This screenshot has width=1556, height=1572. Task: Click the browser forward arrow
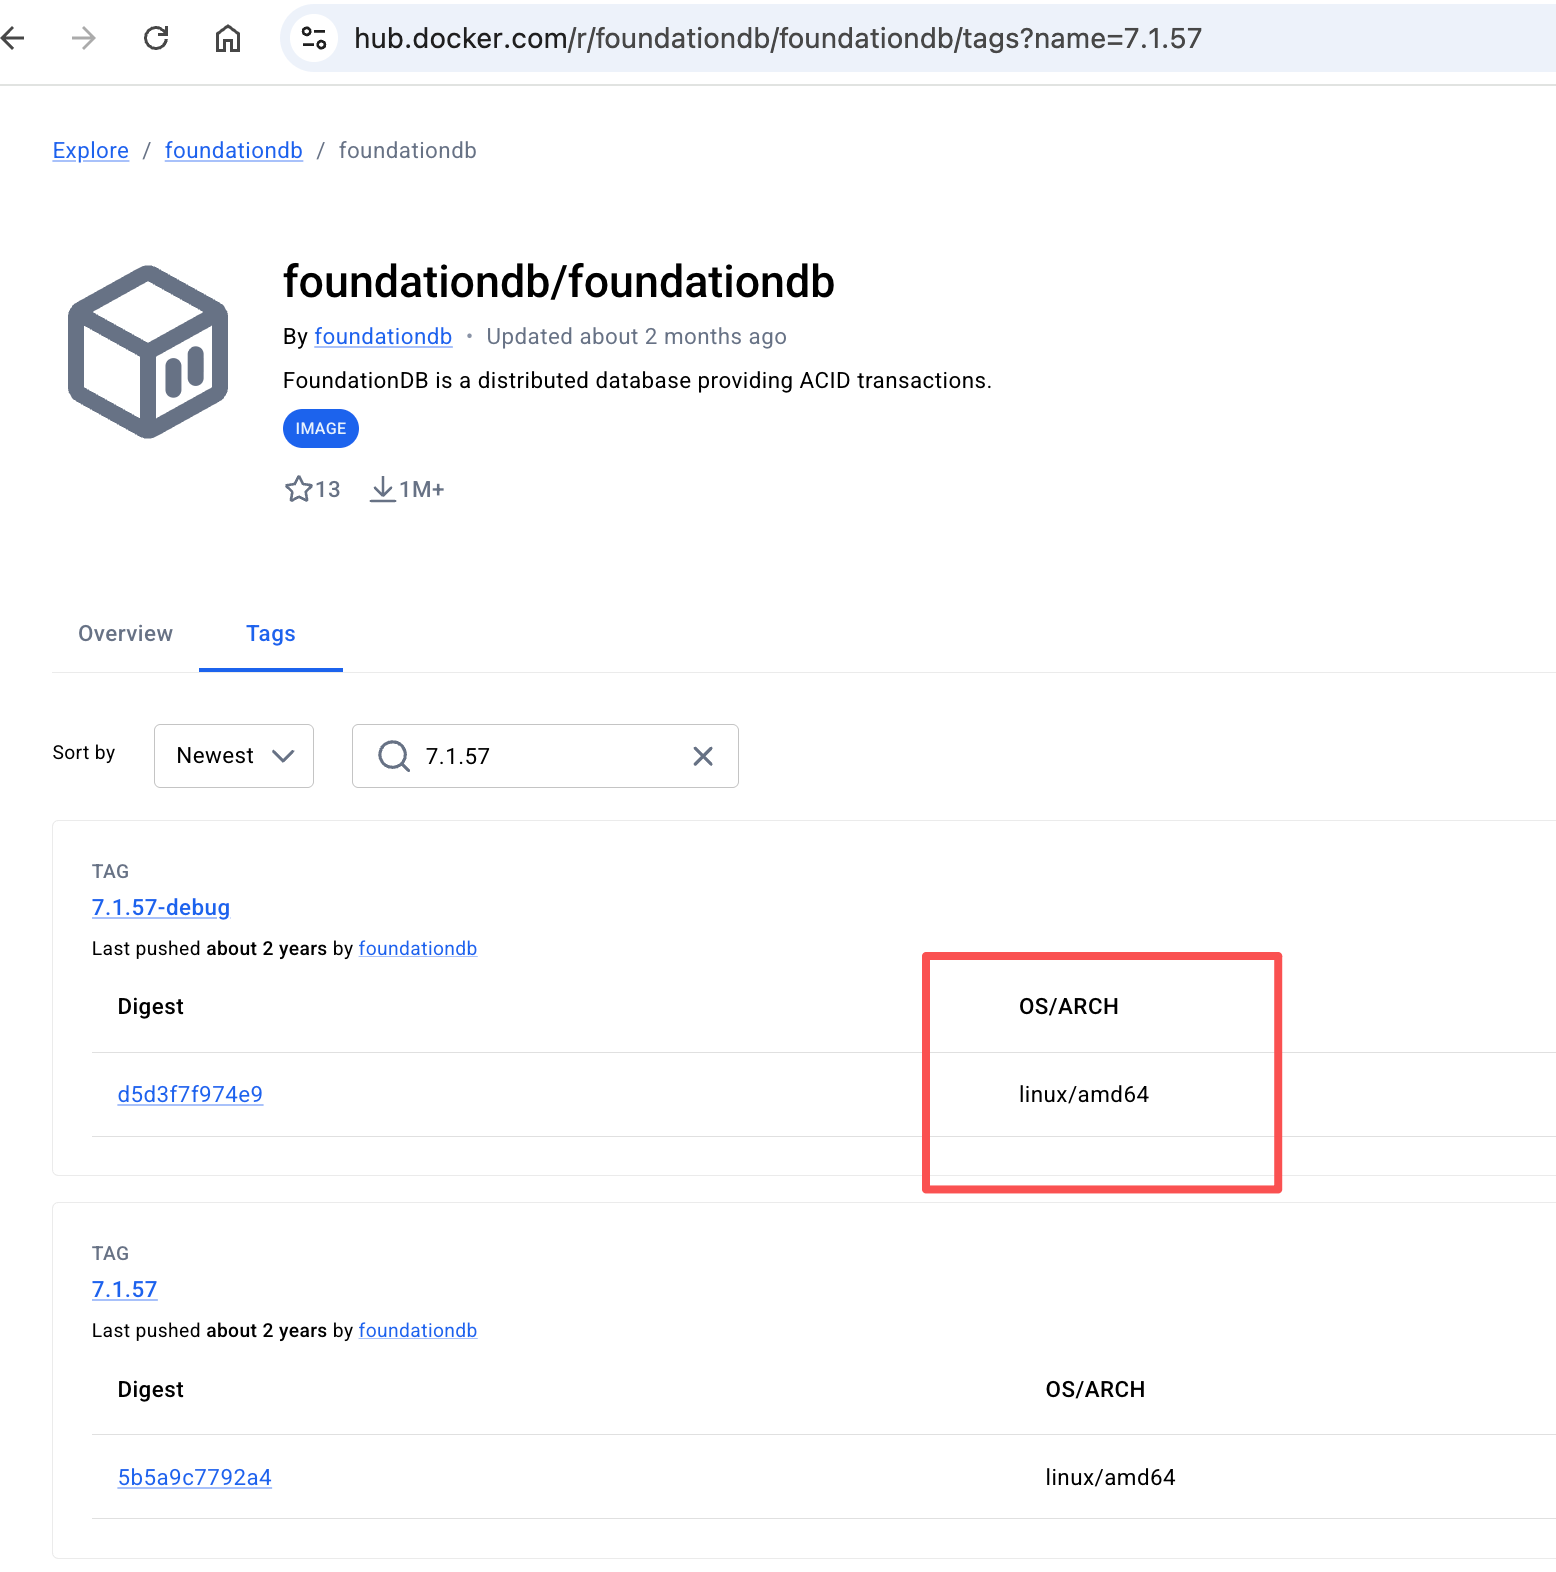coord(84,39)
